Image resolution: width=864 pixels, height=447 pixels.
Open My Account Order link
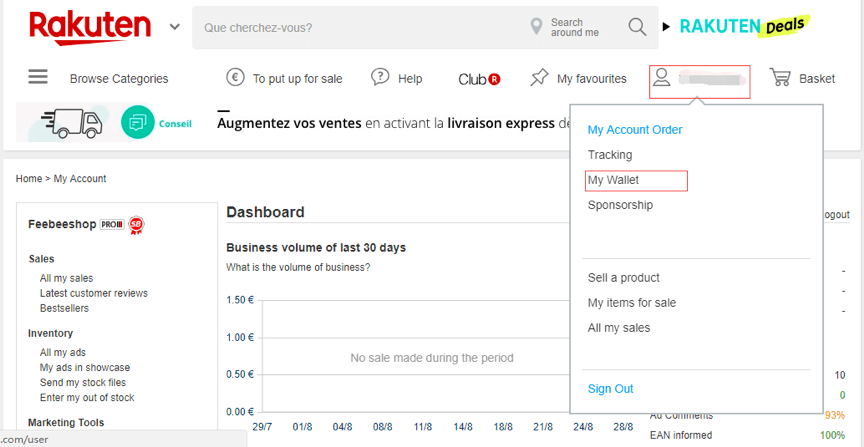[635, 130]
